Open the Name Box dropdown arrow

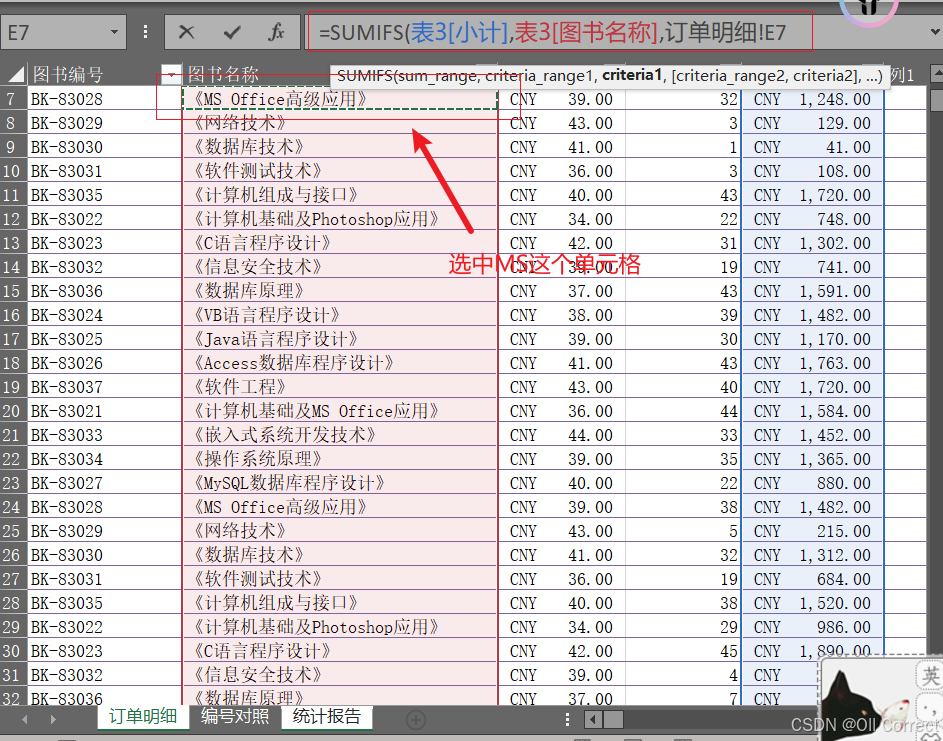114,32
